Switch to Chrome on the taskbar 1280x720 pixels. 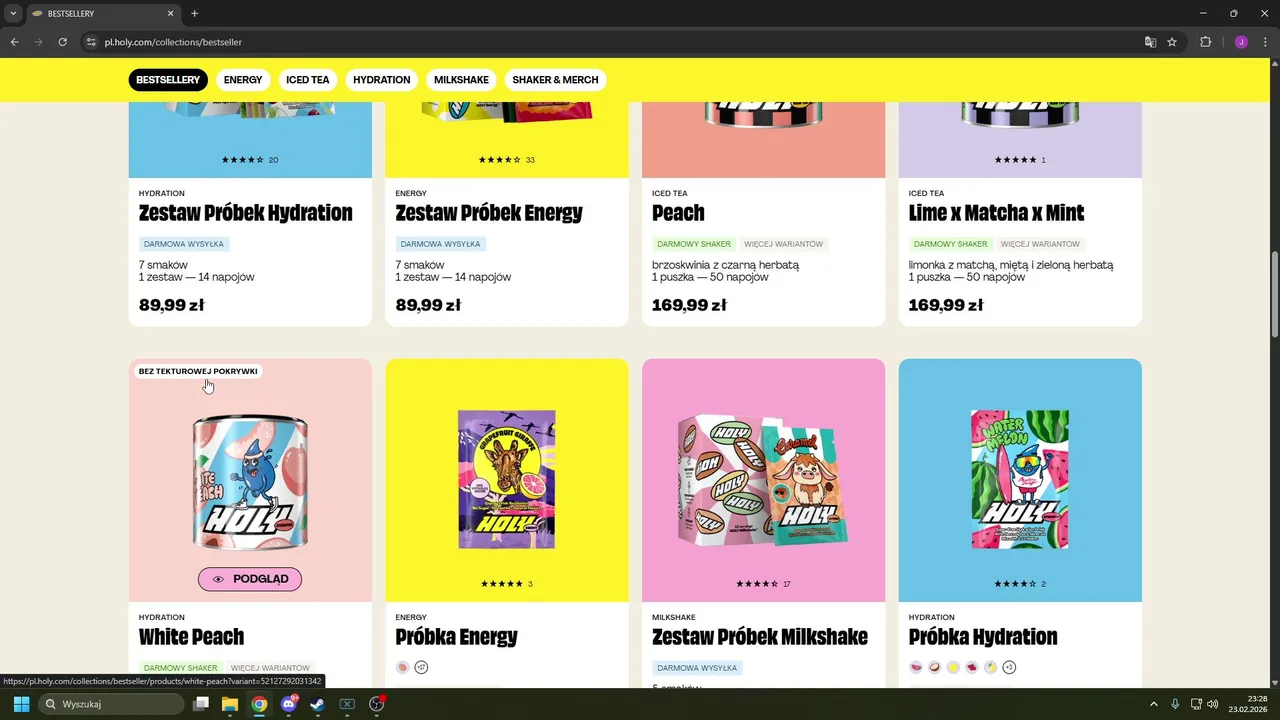coord(259,704)
